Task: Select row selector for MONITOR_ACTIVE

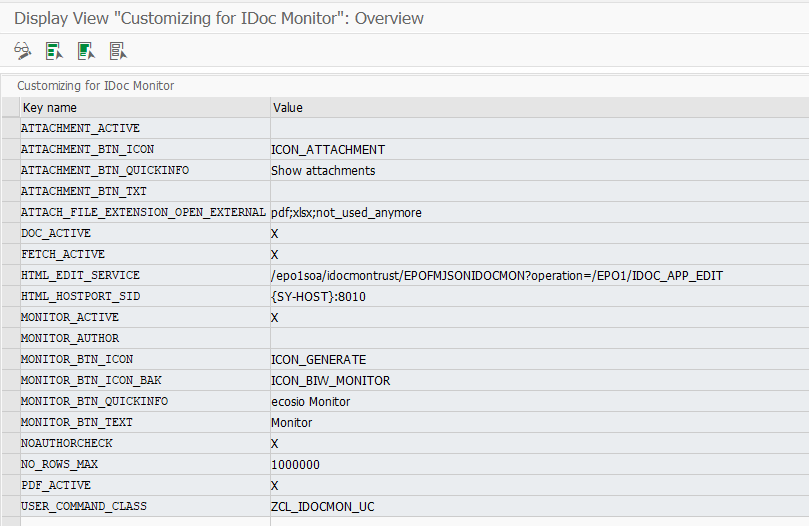Action: pos(11,317)
